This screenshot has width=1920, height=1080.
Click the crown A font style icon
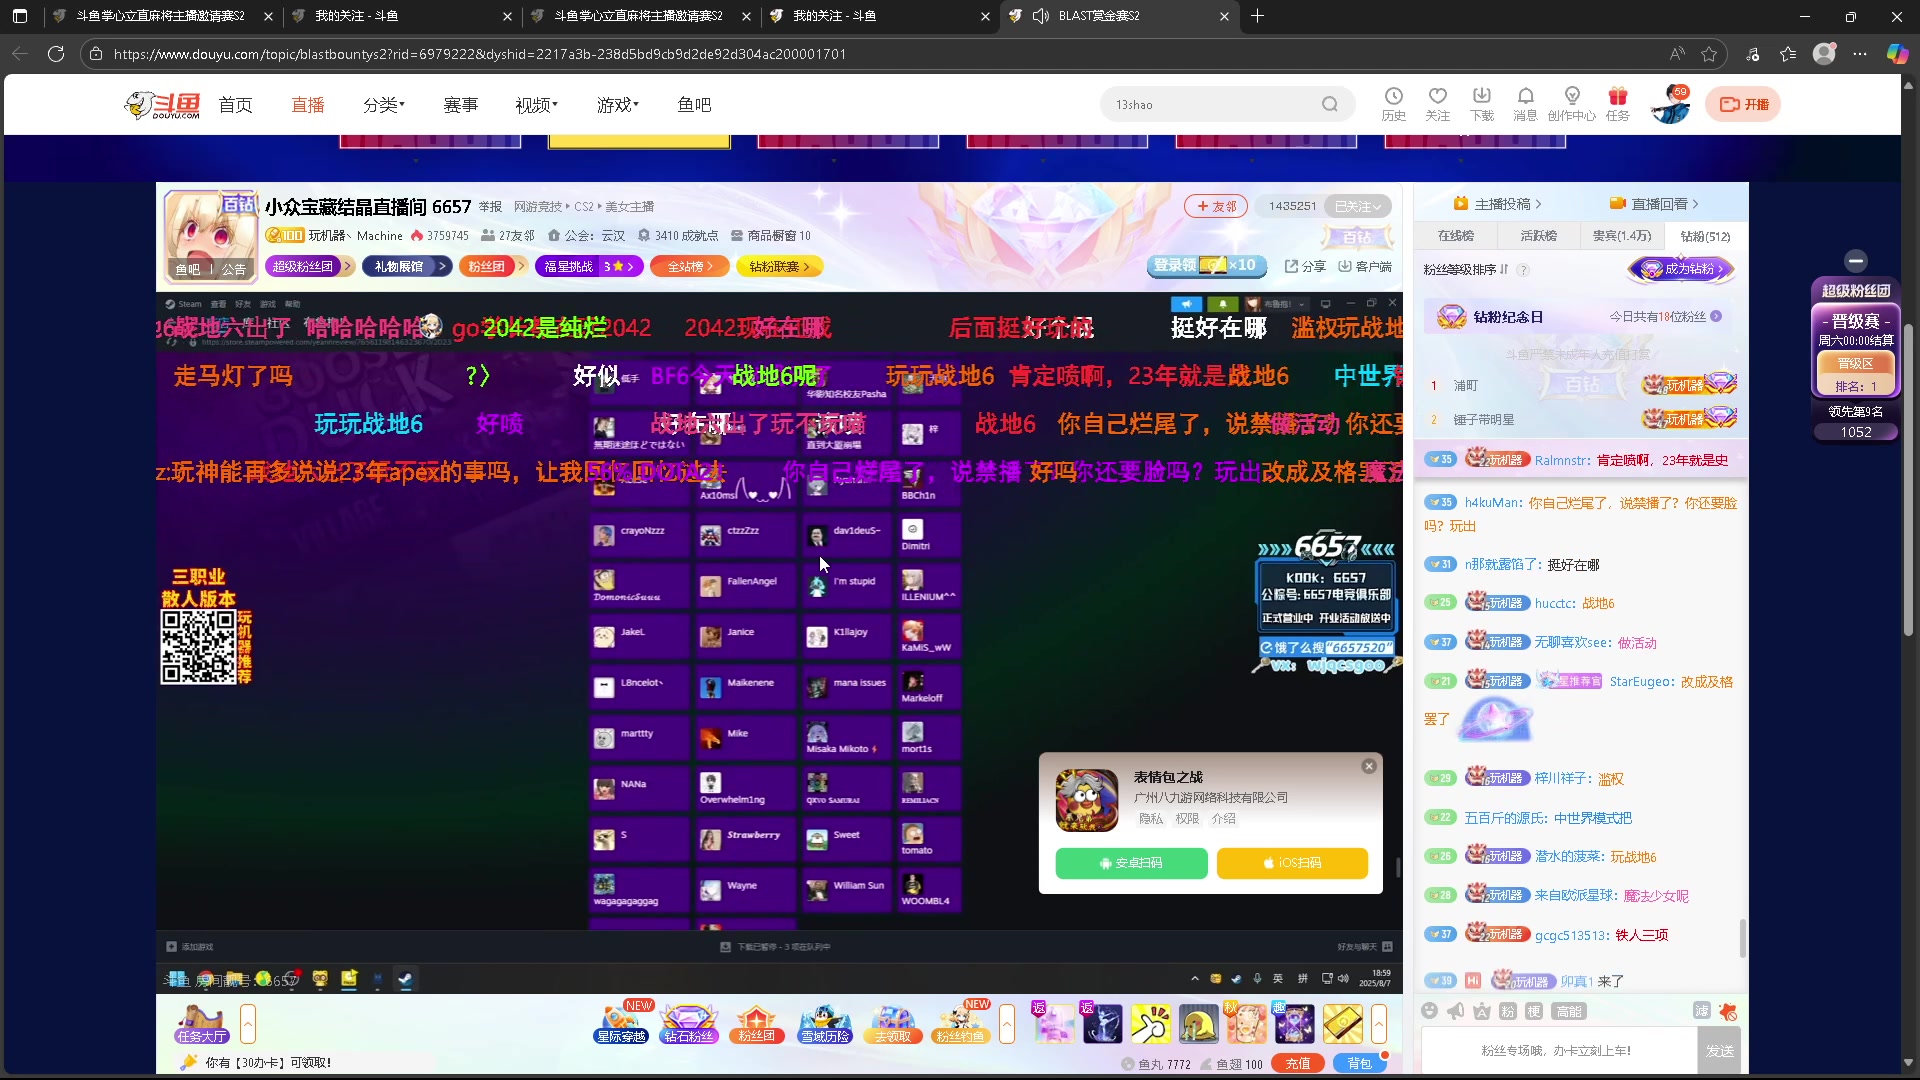(1482, 1011)
